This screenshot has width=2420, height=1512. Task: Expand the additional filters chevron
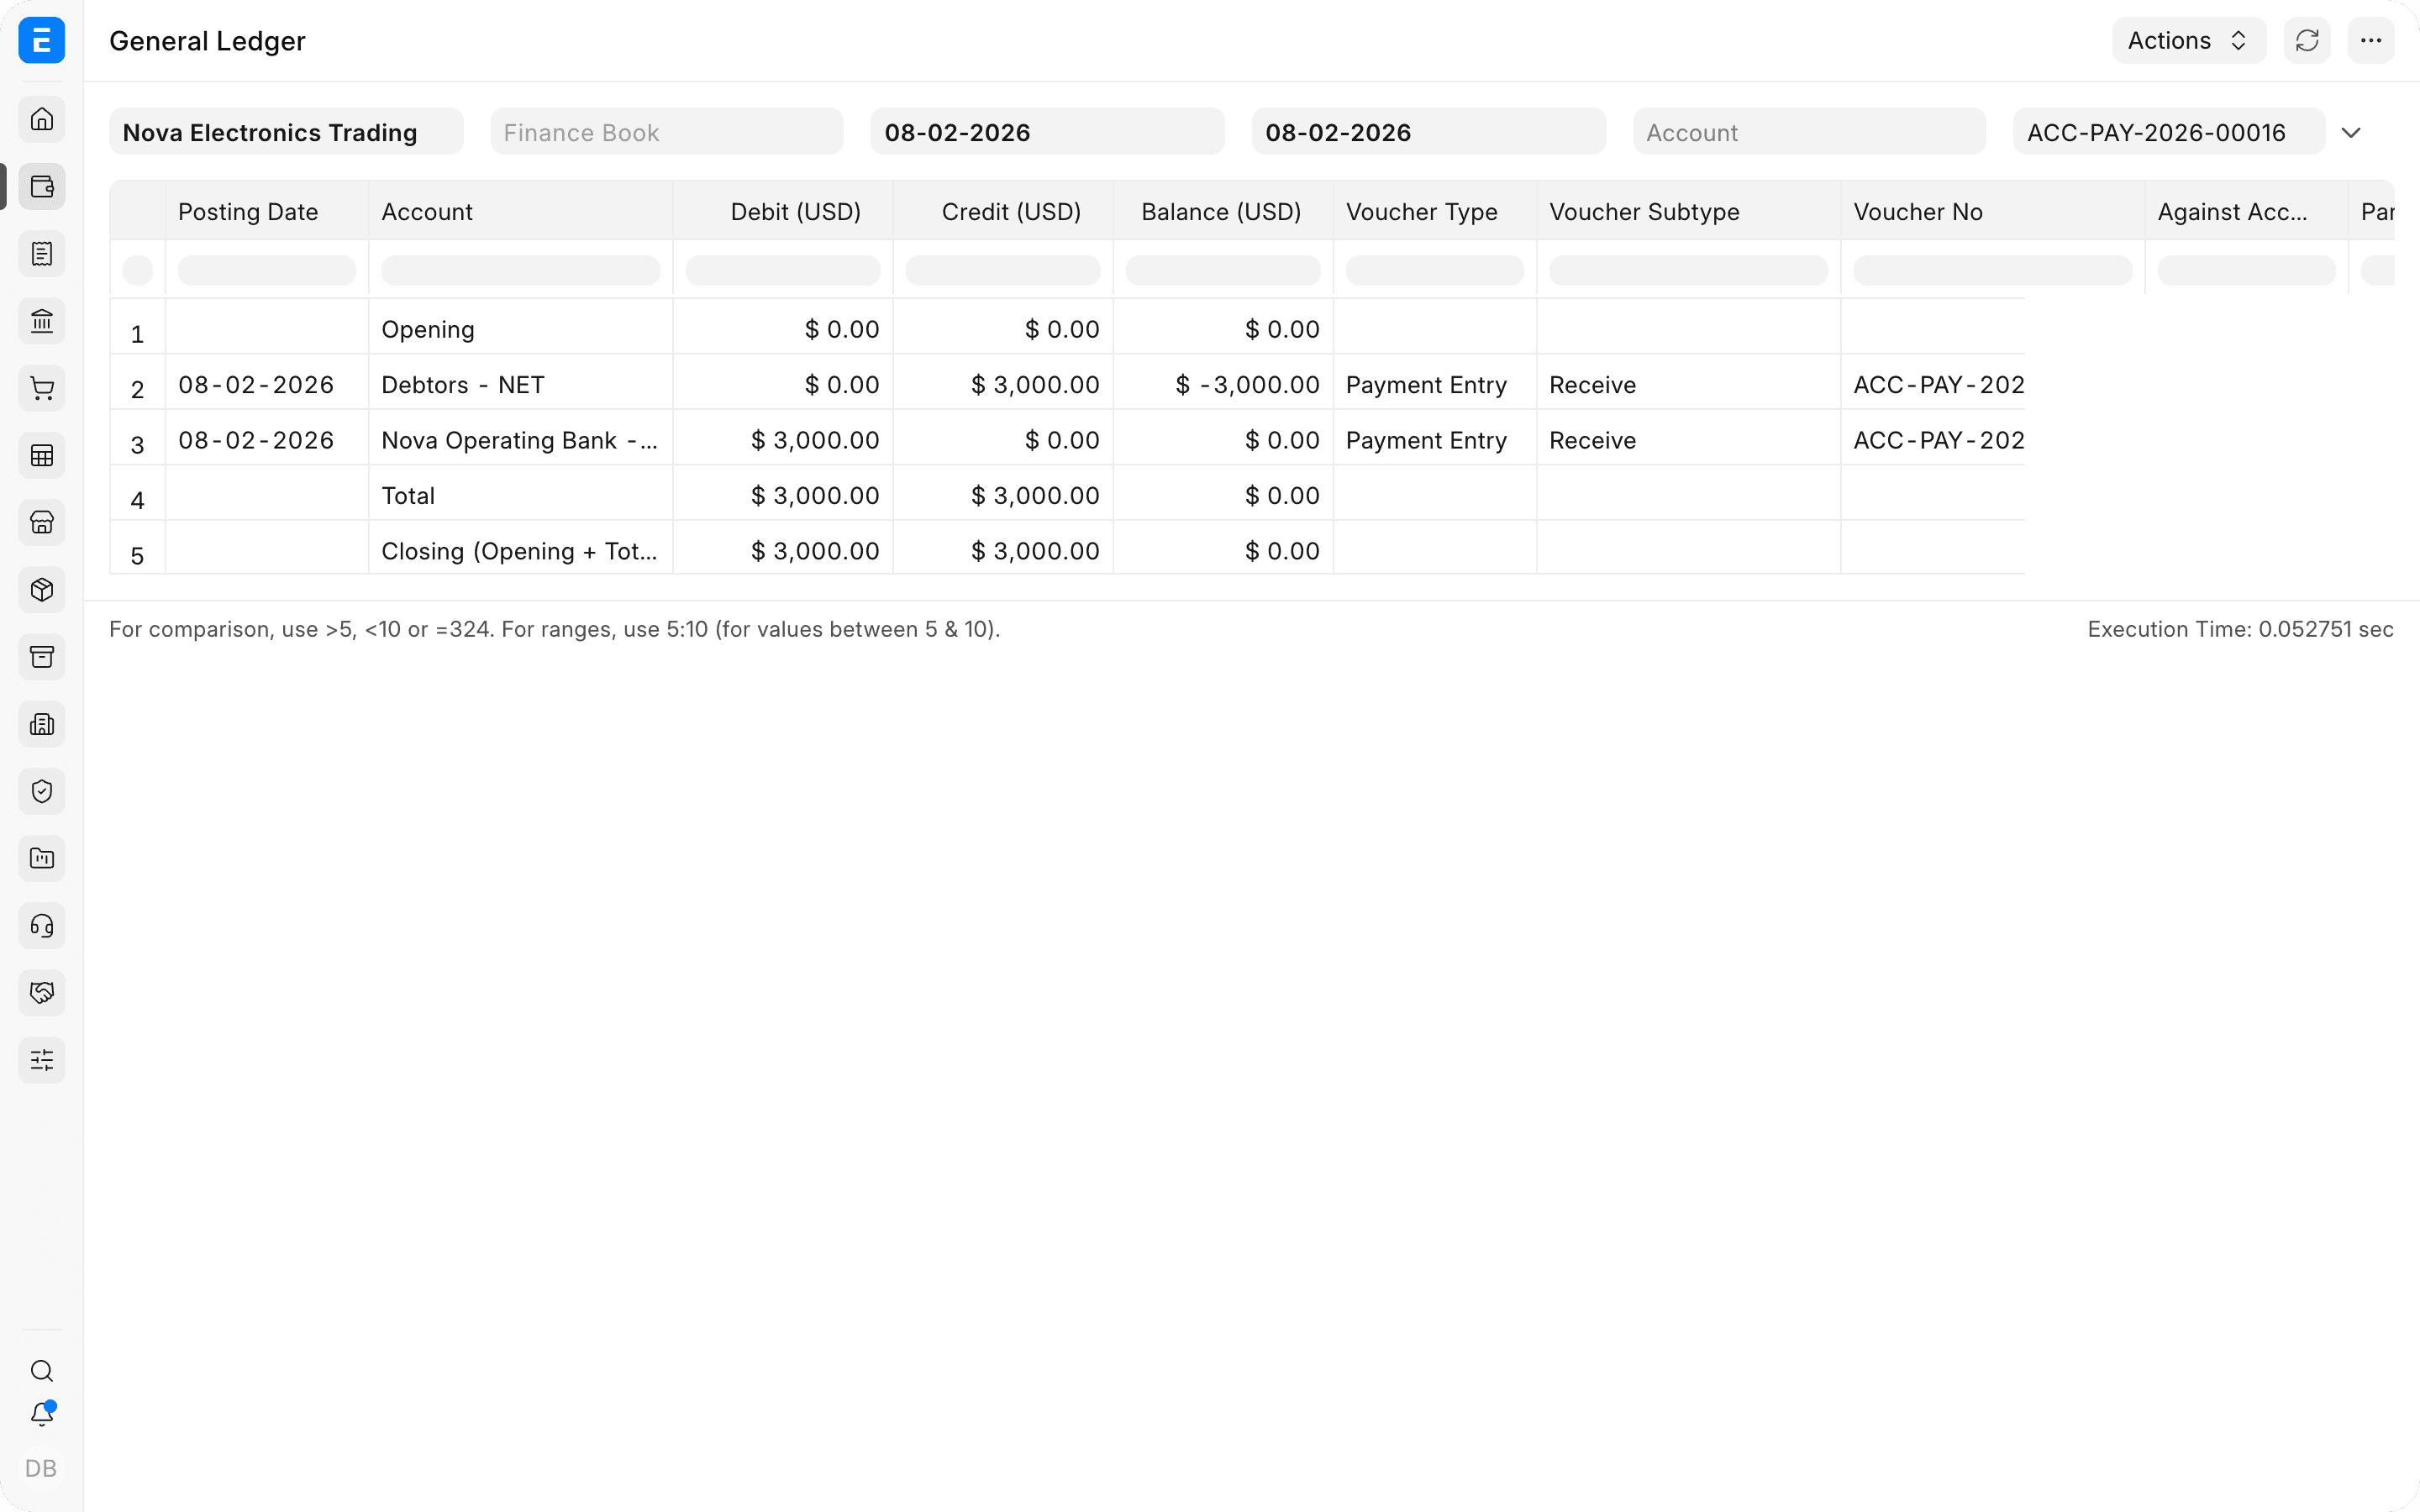2352,133
